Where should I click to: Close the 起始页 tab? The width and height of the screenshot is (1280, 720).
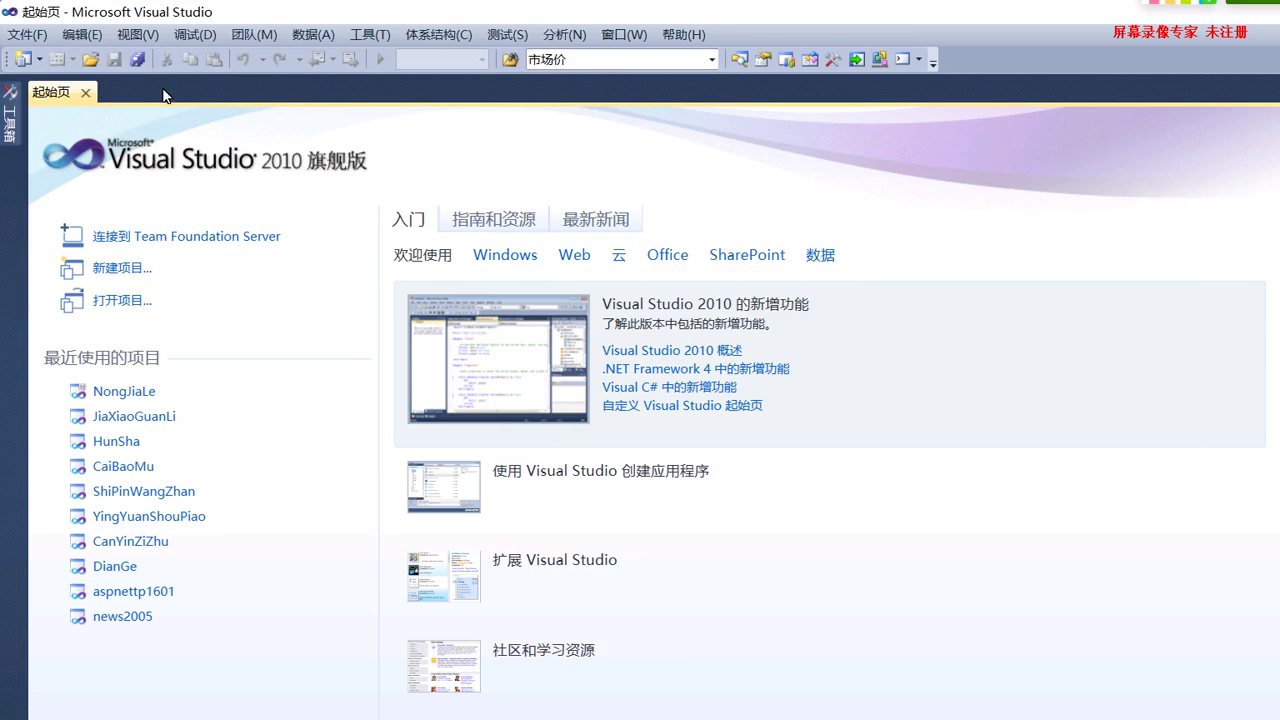(x=86, y=93)
